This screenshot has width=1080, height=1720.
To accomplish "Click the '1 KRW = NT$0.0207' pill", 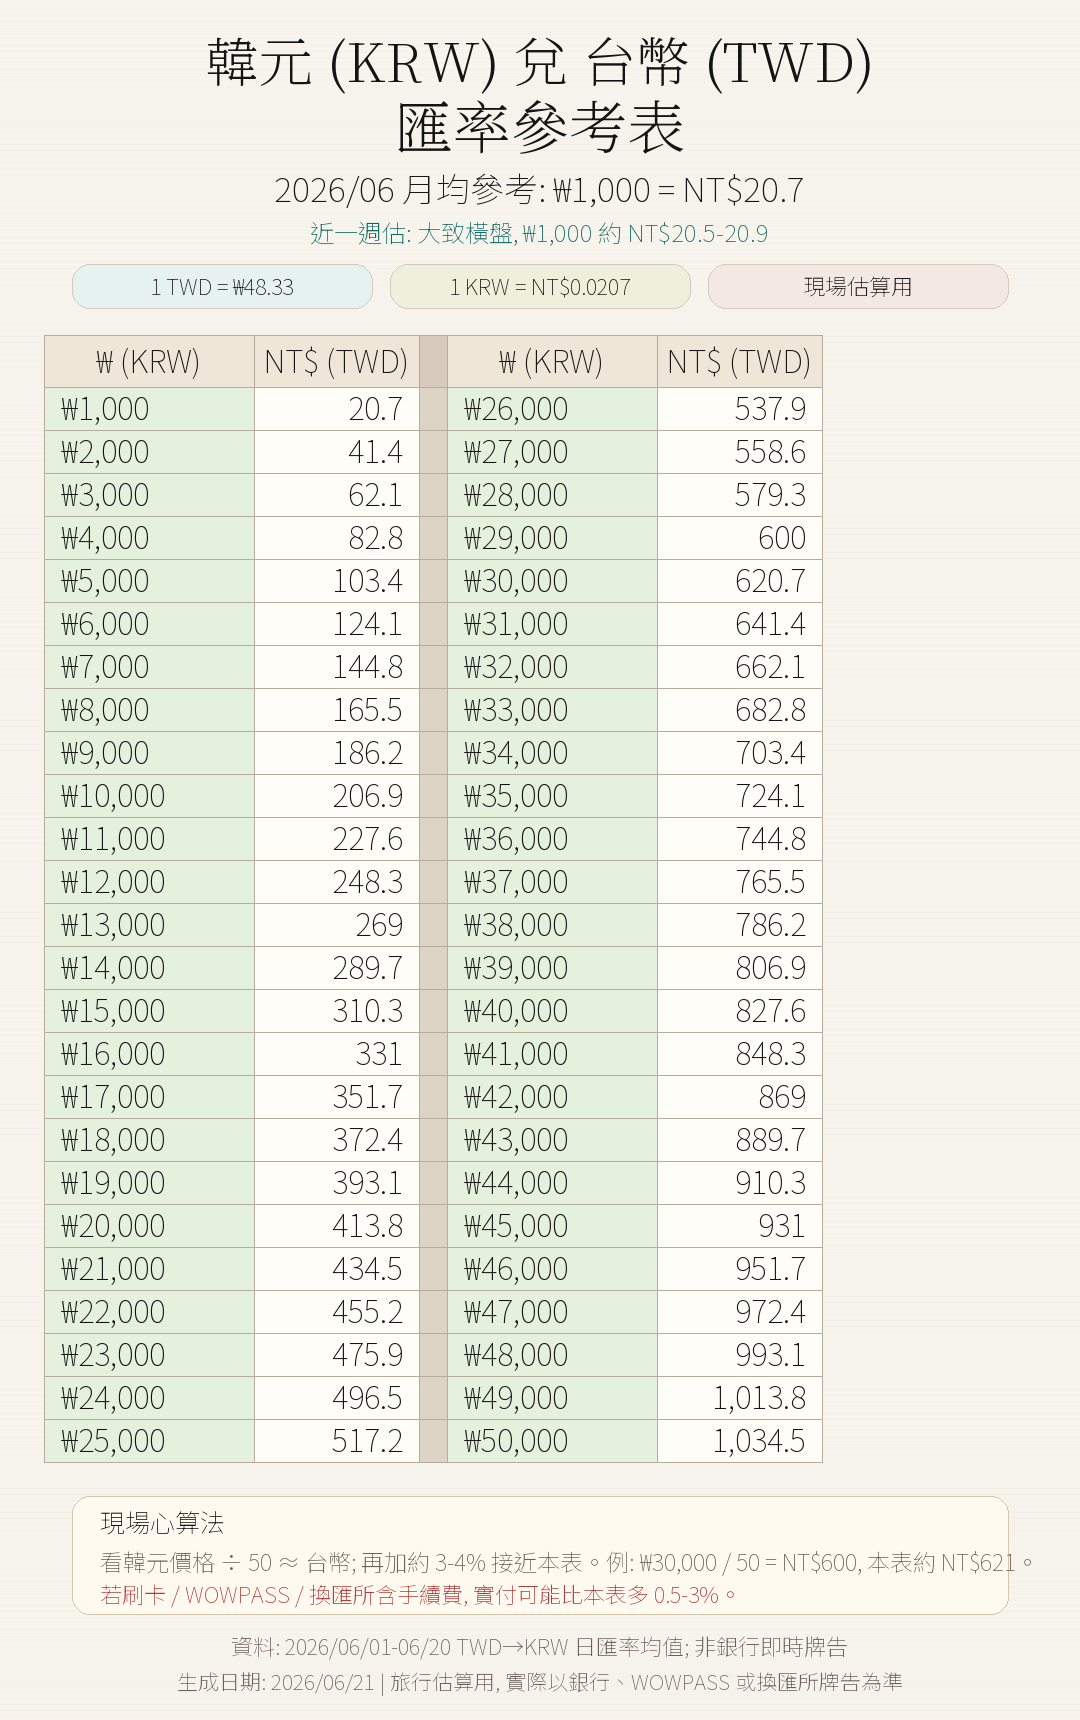I will tap(540, 287).
